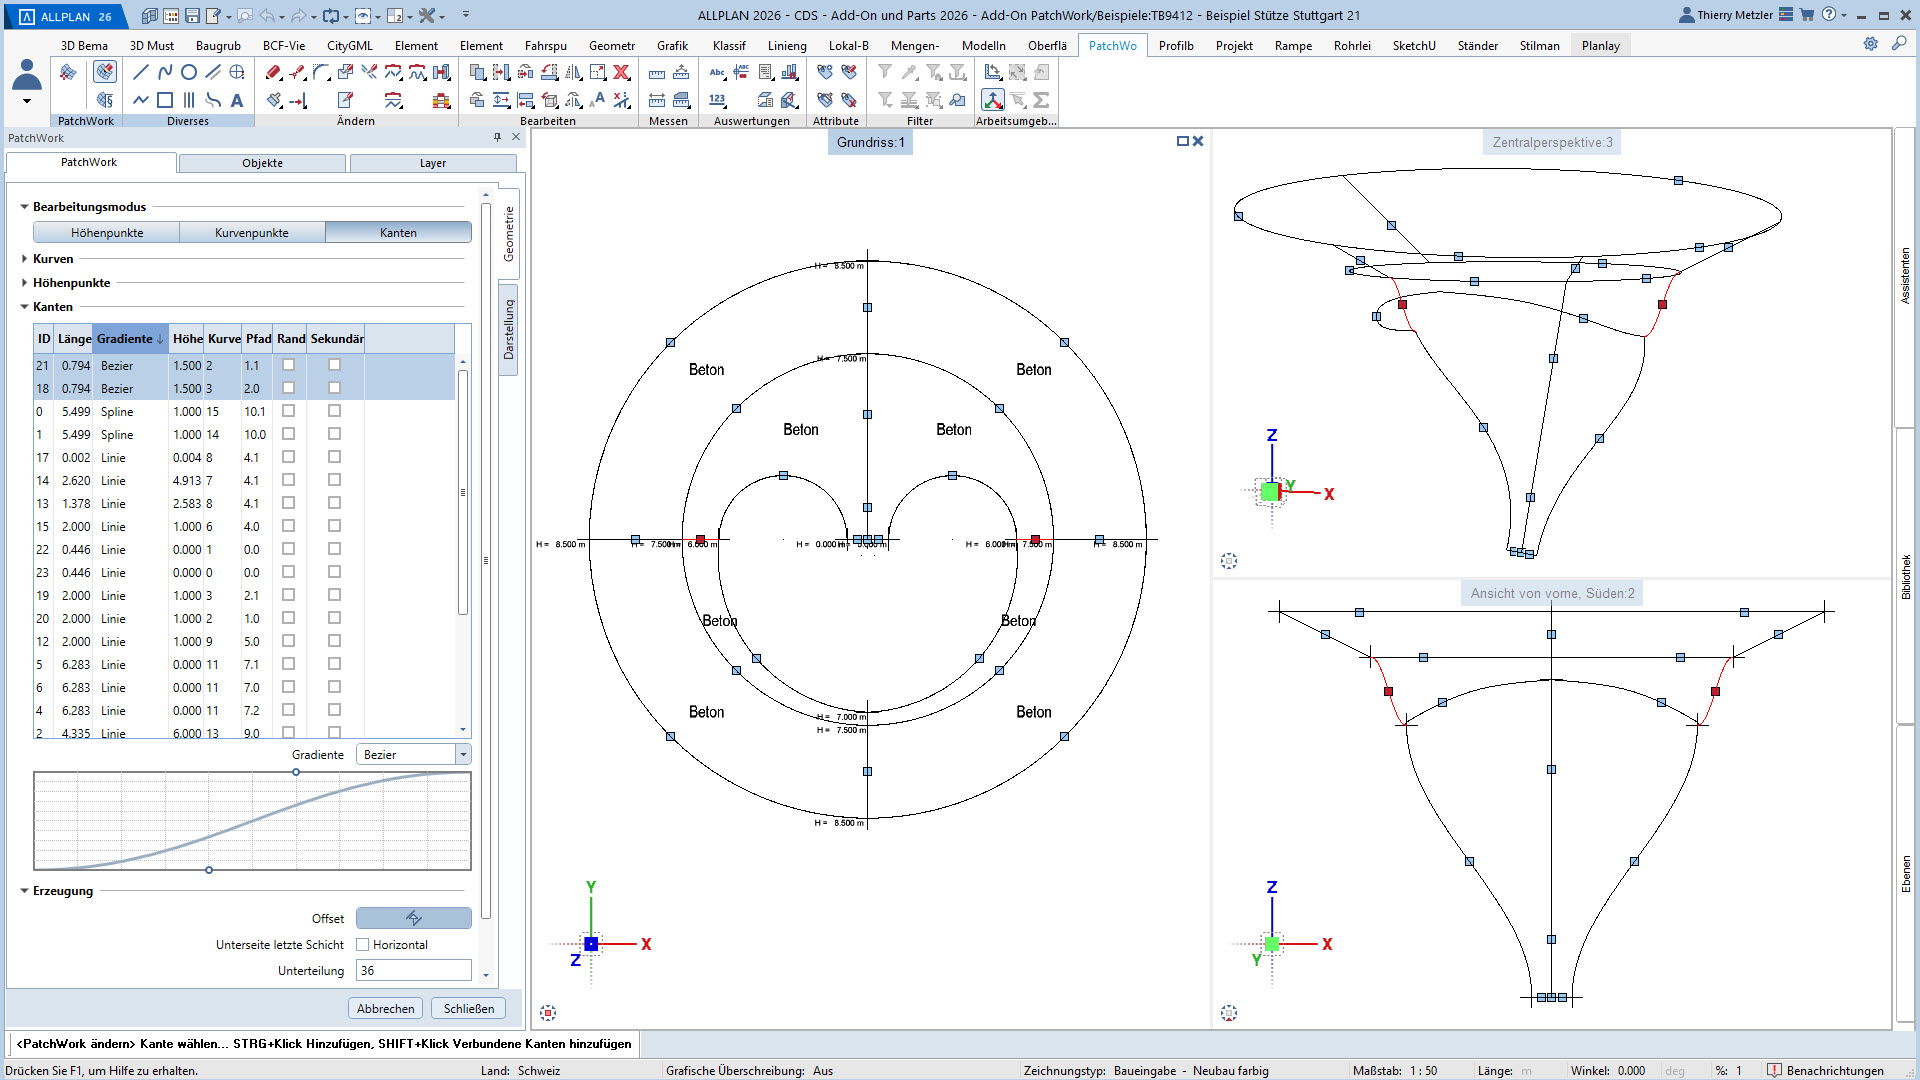This screenshot has height=1080, width=1920.
Task: Expand the Kurven section
Action: [x=25, y=258]
